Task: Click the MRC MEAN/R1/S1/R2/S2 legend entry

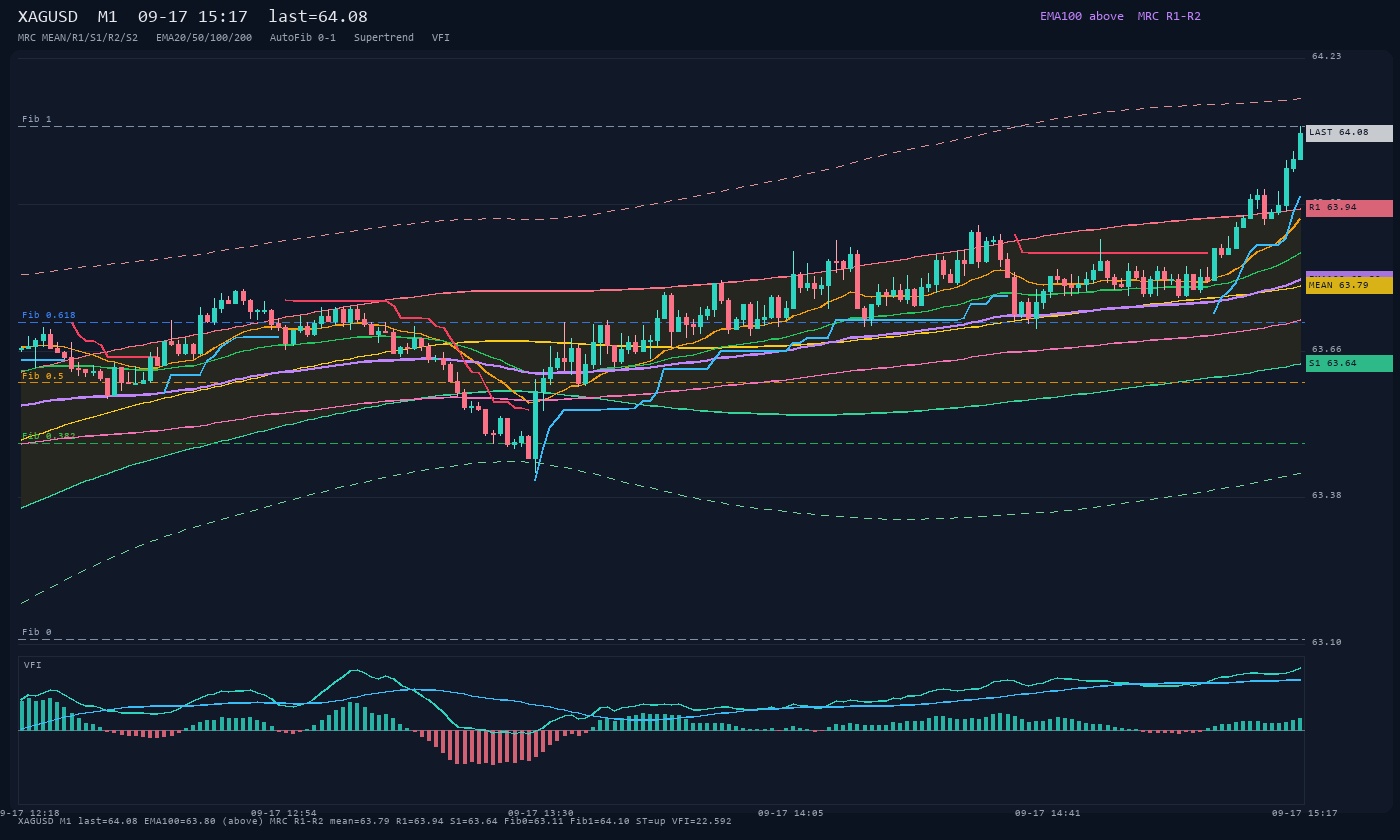Action: [x=78, y=37]
